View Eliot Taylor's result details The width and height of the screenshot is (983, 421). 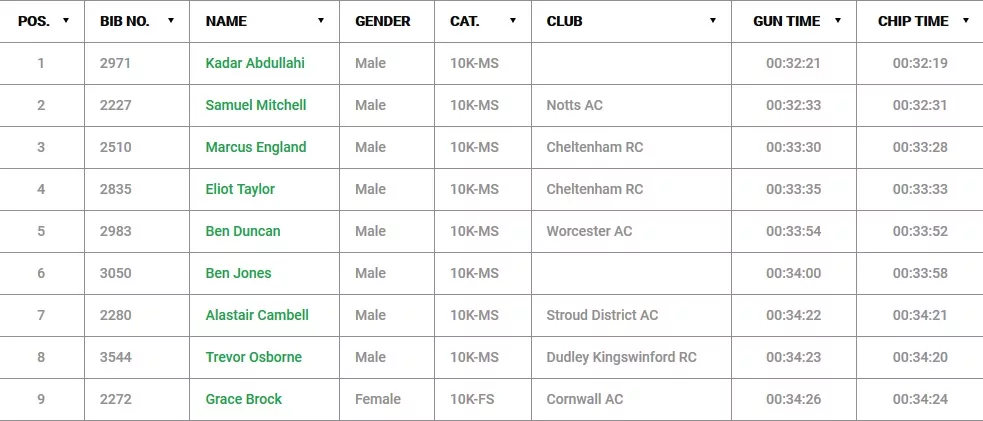pyautogui.click(x=240, y=189)
